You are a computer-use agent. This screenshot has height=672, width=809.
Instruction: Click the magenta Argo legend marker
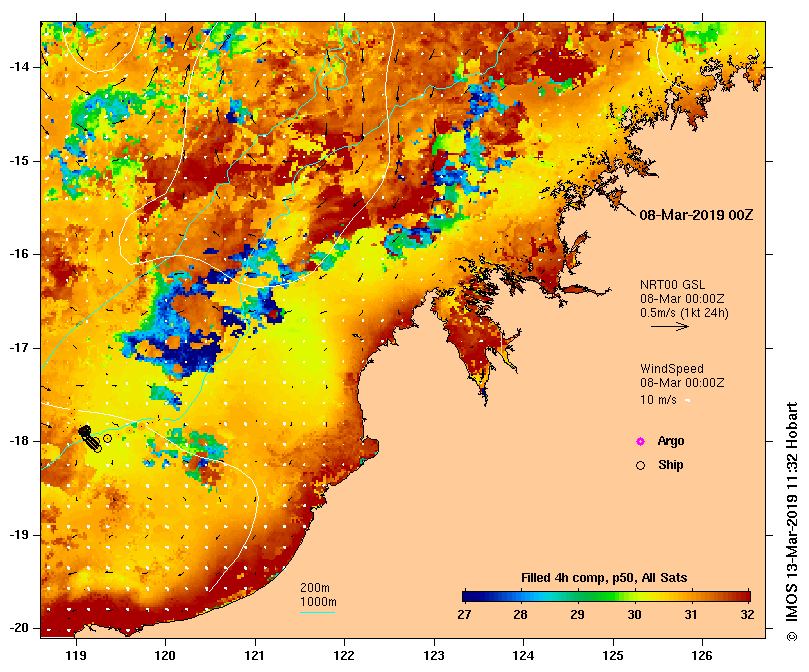640,441
